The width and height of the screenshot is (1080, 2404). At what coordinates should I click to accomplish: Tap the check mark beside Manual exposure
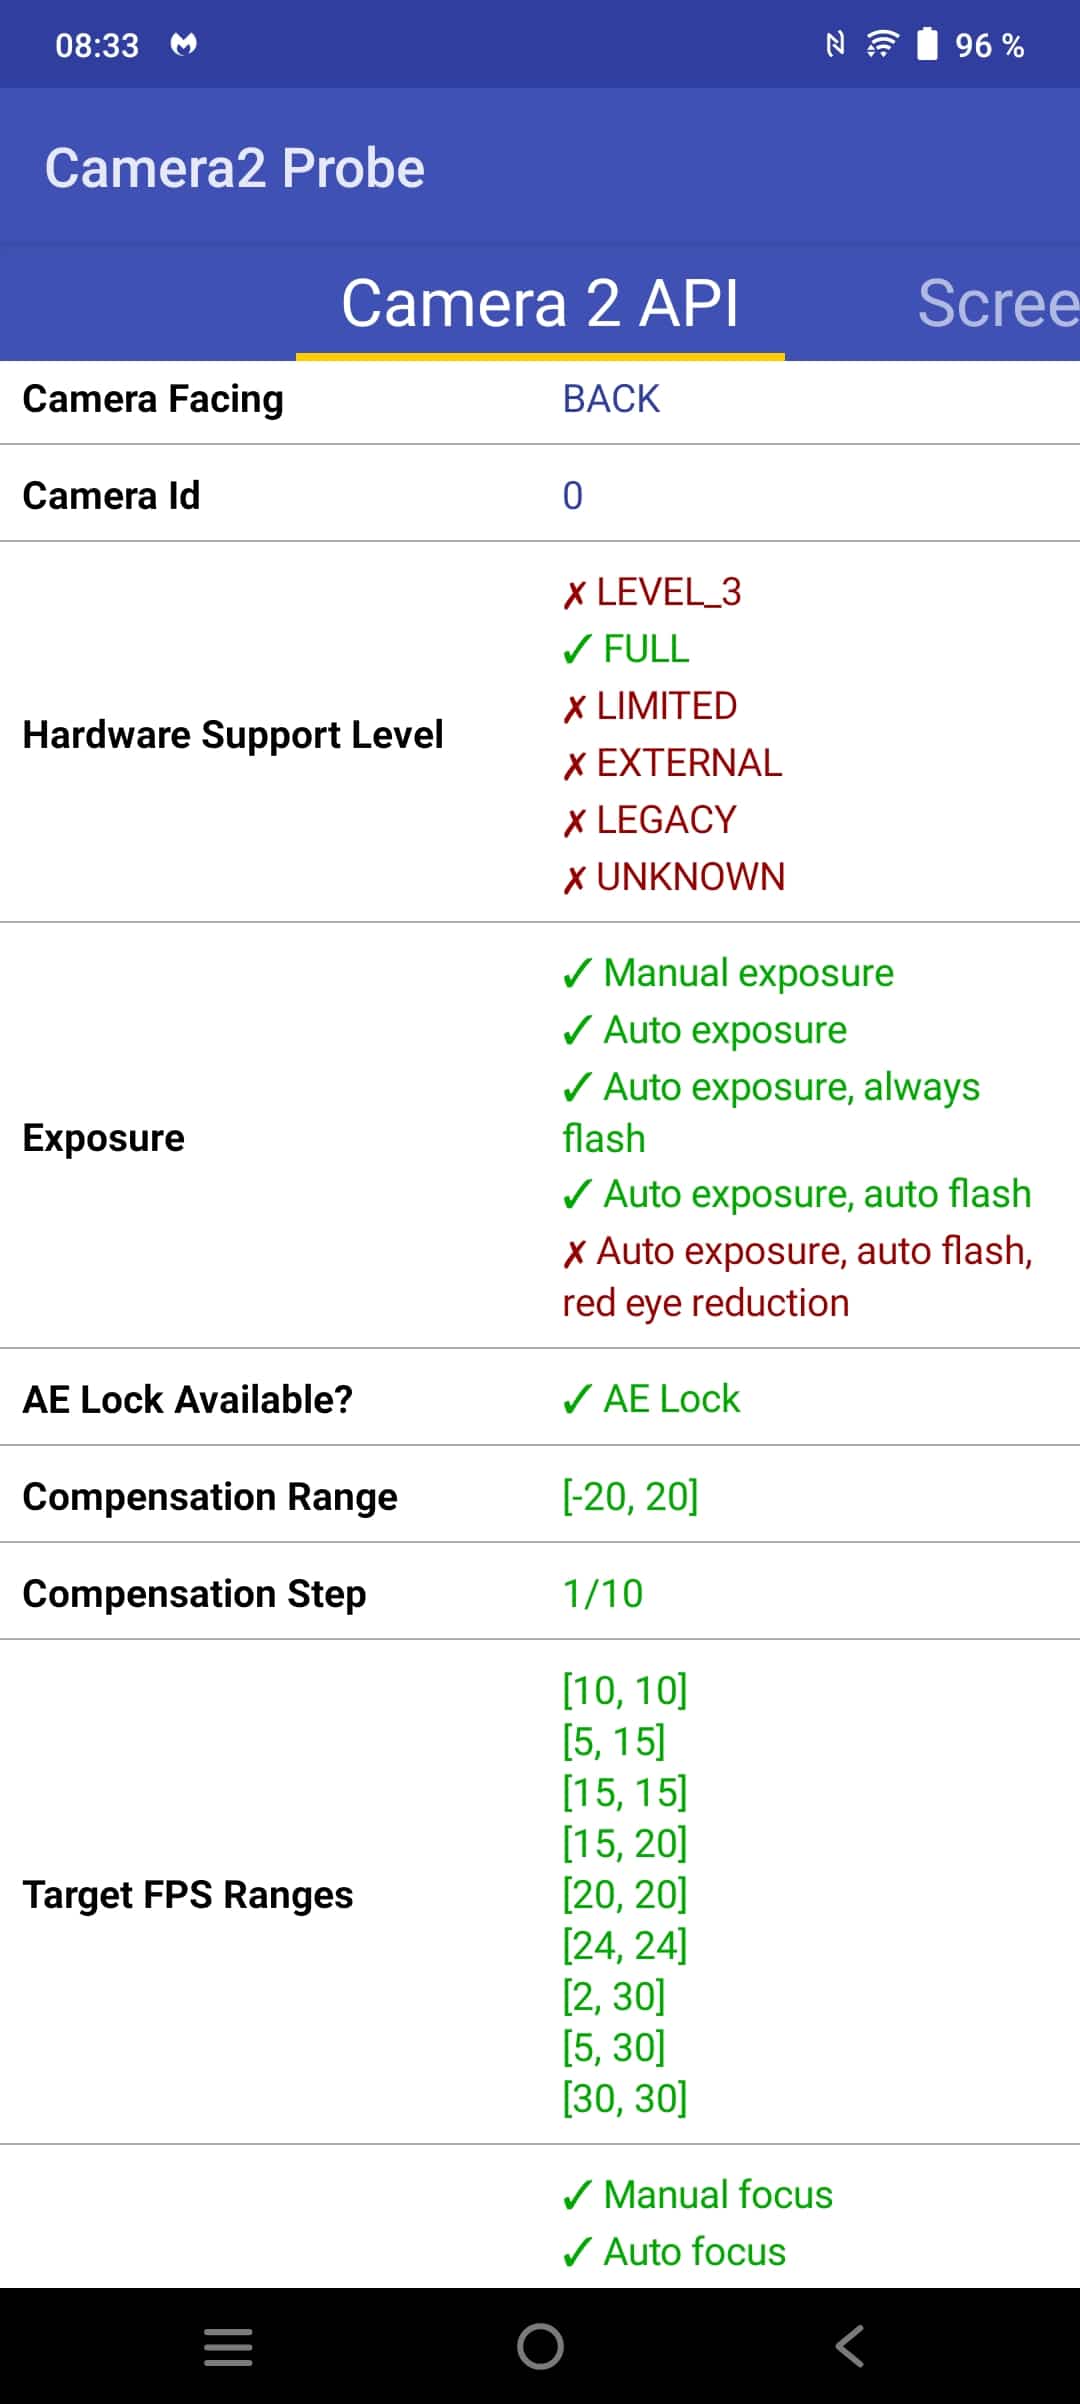577,973
